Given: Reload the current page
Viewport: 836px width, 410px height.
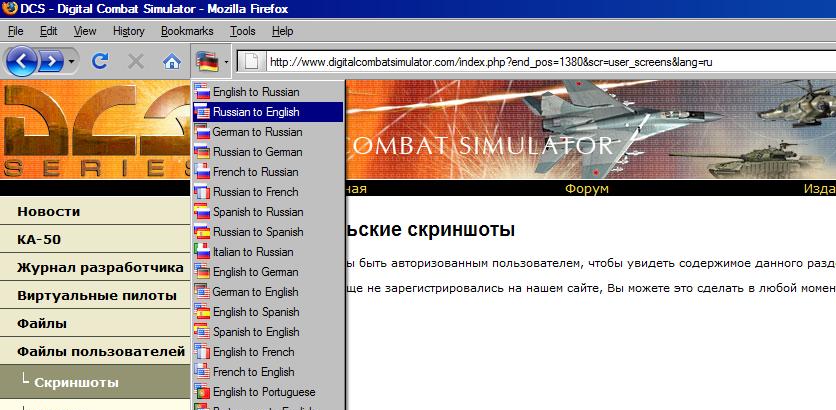Looking at the screenshot, I should click(100, 62).
